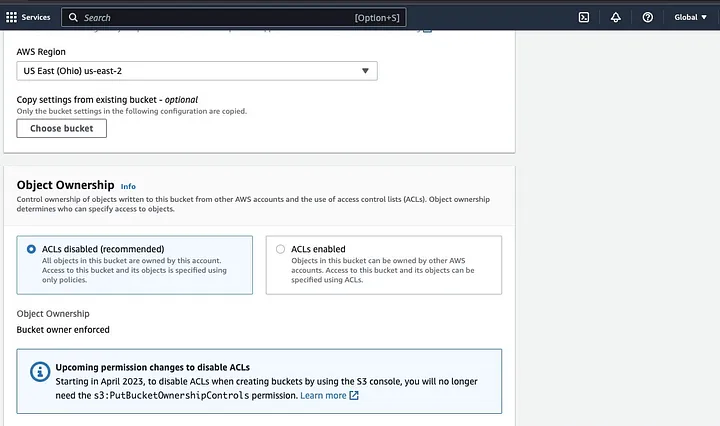The width and height of the screenshot is (720, 426).
Task: Open the Services grid menu icon
Action: click(12, 17)
